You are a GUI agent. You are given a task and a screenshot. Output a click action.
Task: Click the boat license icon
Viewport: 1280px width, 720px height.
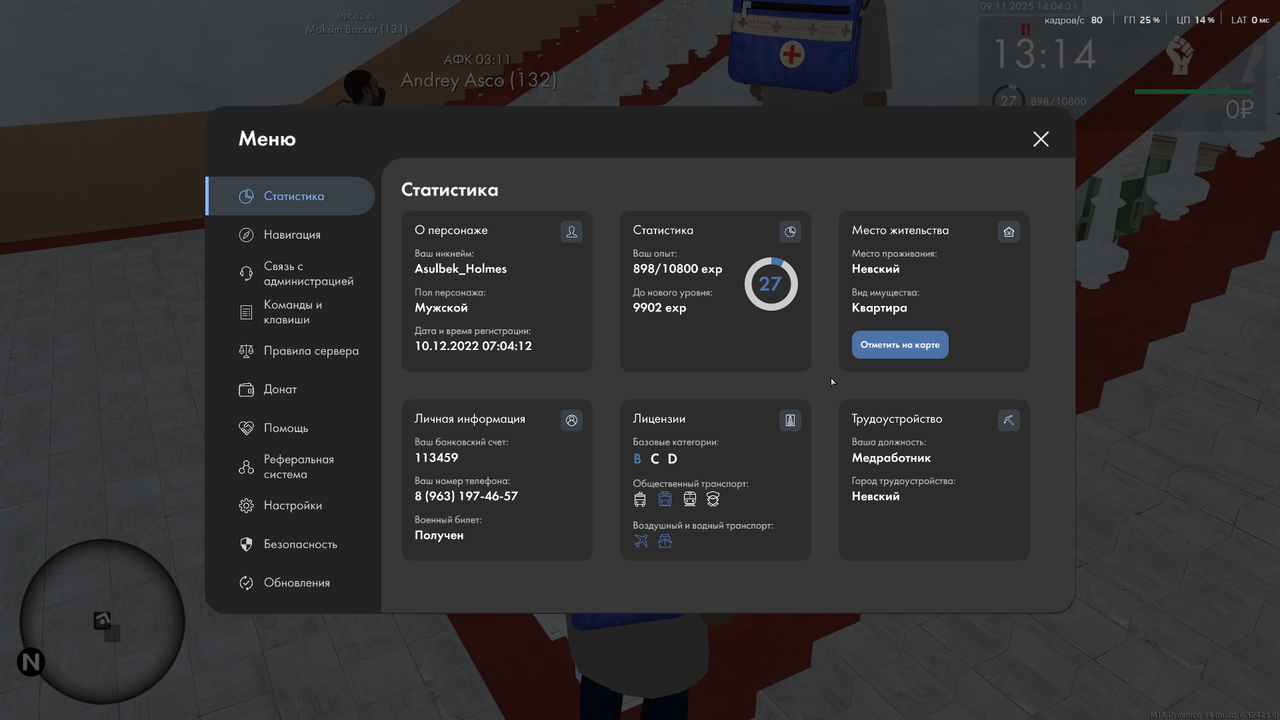[x=665, y=541]
